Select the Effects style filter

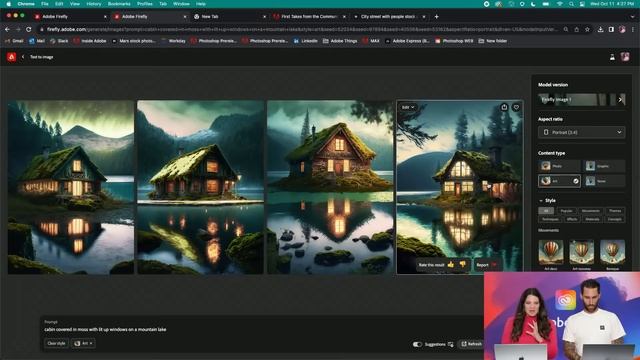click(572, 219)
